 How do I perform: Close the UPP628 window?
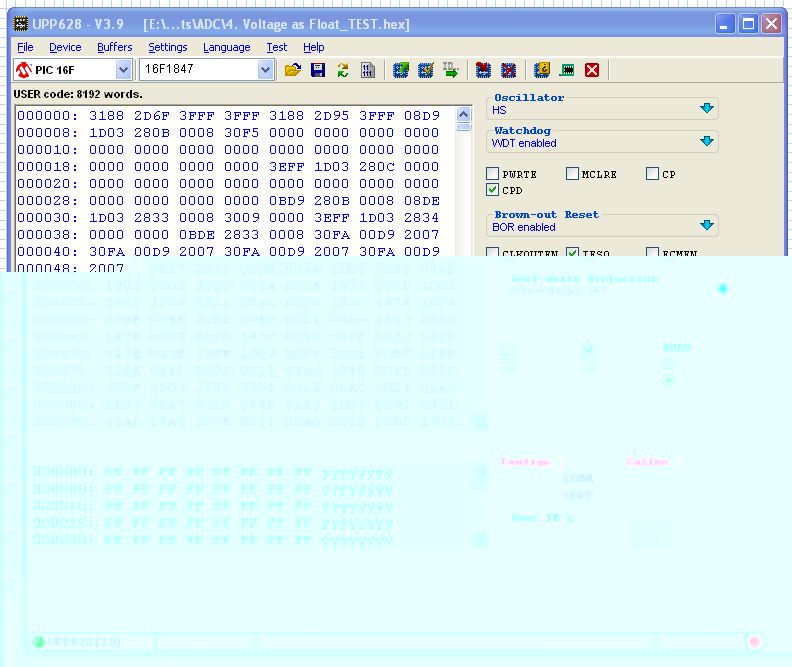[772, 24]
